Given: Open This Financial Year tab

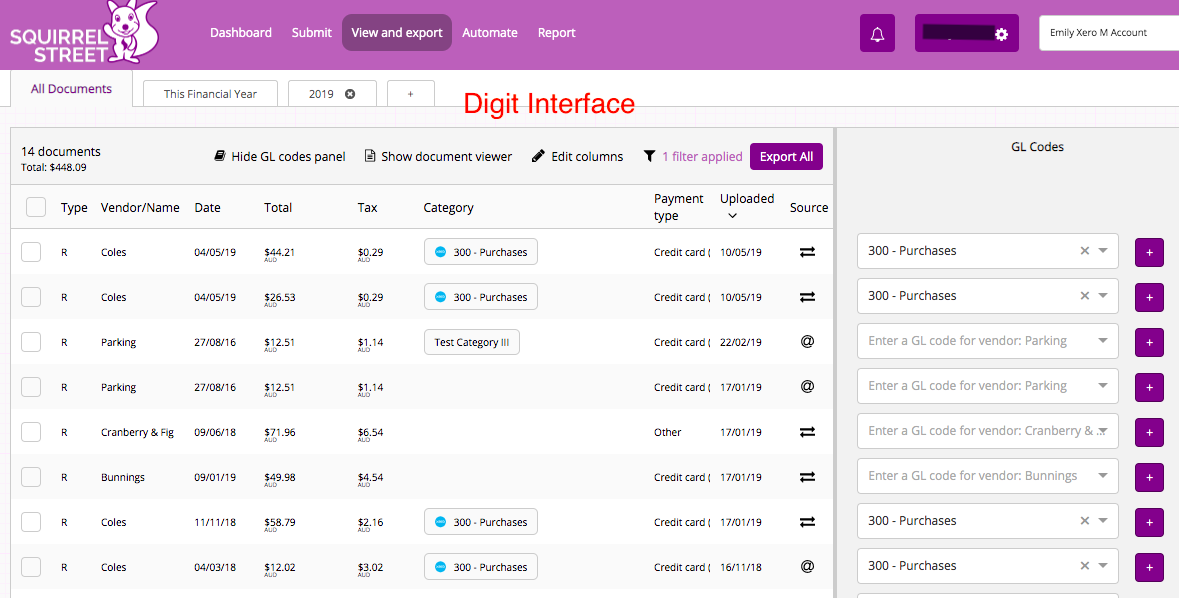Looking at the screenshot, I should (x=211, y=94).
